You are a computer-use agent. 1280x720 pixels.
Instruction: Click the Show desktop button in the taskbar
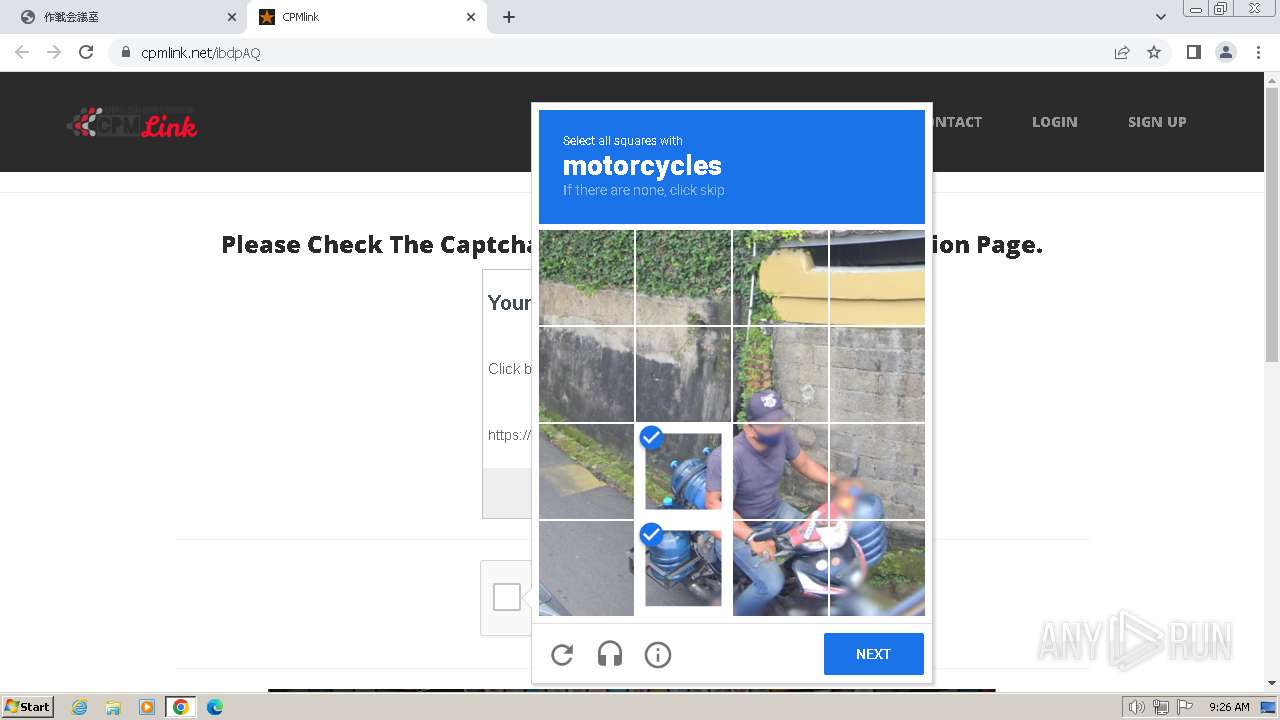point(1268,707)
